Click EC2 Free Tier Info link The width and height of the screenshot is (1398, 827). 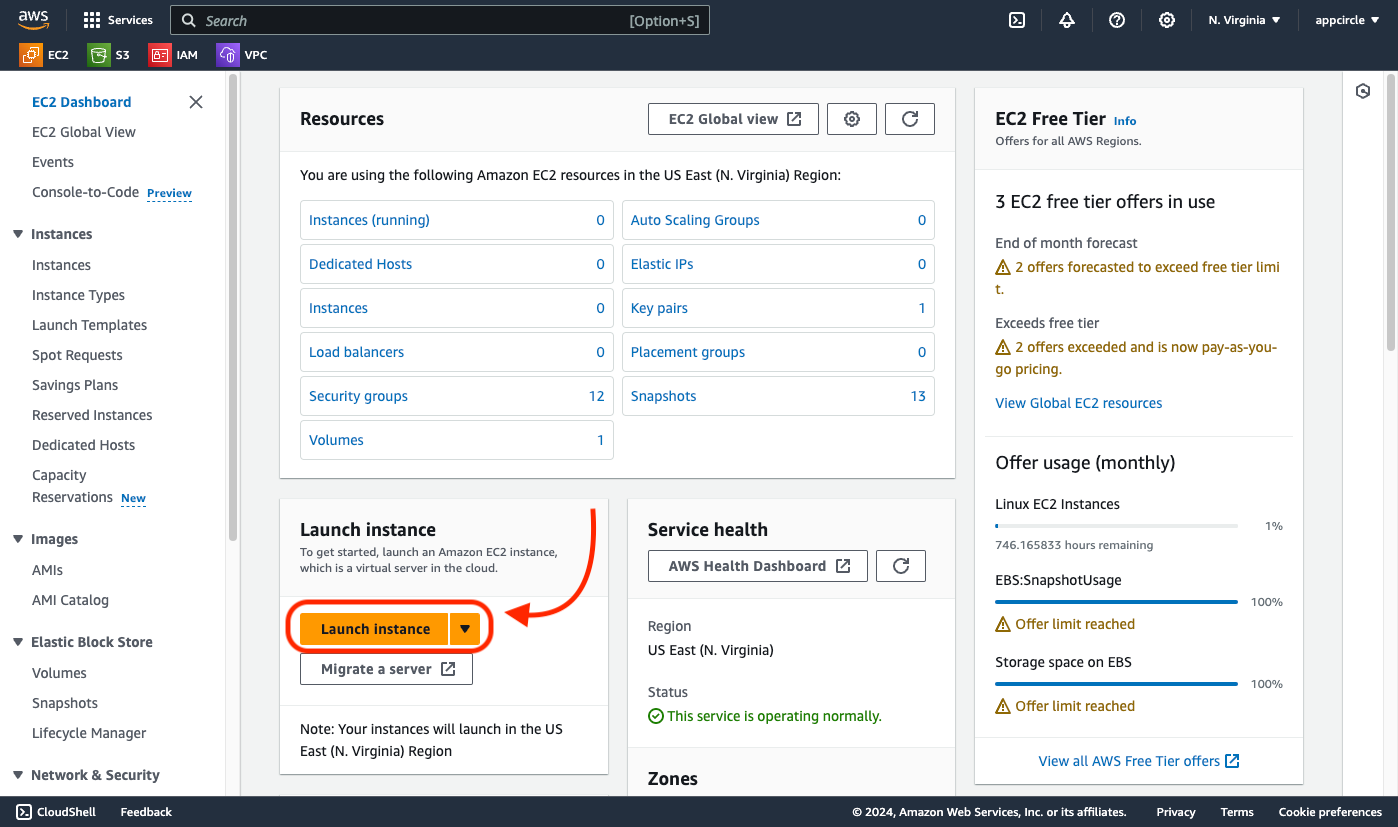(1125, 121)
